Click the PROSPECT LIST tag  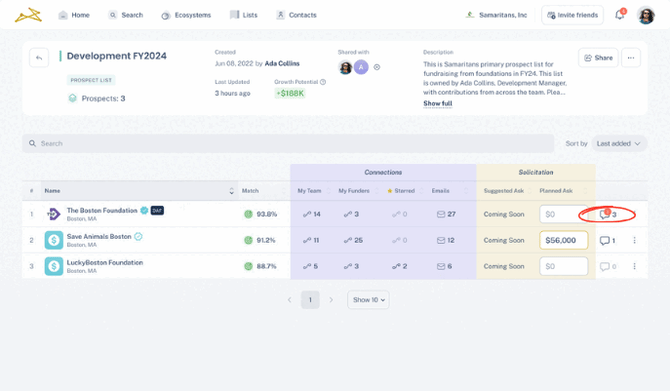pos(91,80)
